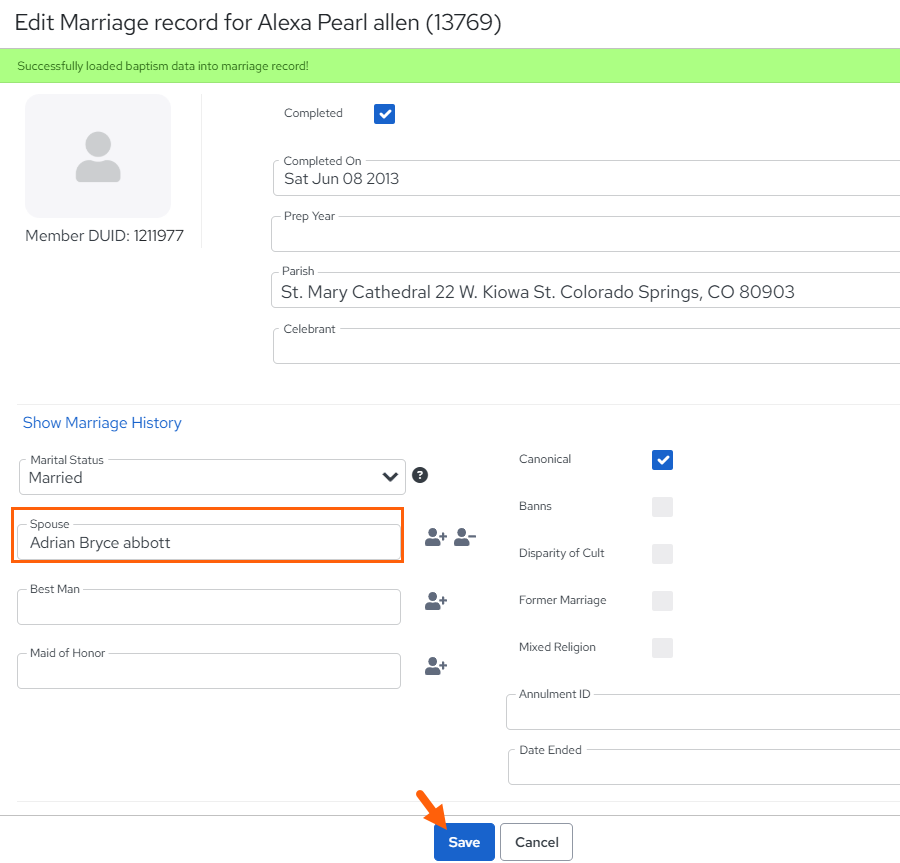Uncheck the Completed checkbox

(x=385, y=114)
